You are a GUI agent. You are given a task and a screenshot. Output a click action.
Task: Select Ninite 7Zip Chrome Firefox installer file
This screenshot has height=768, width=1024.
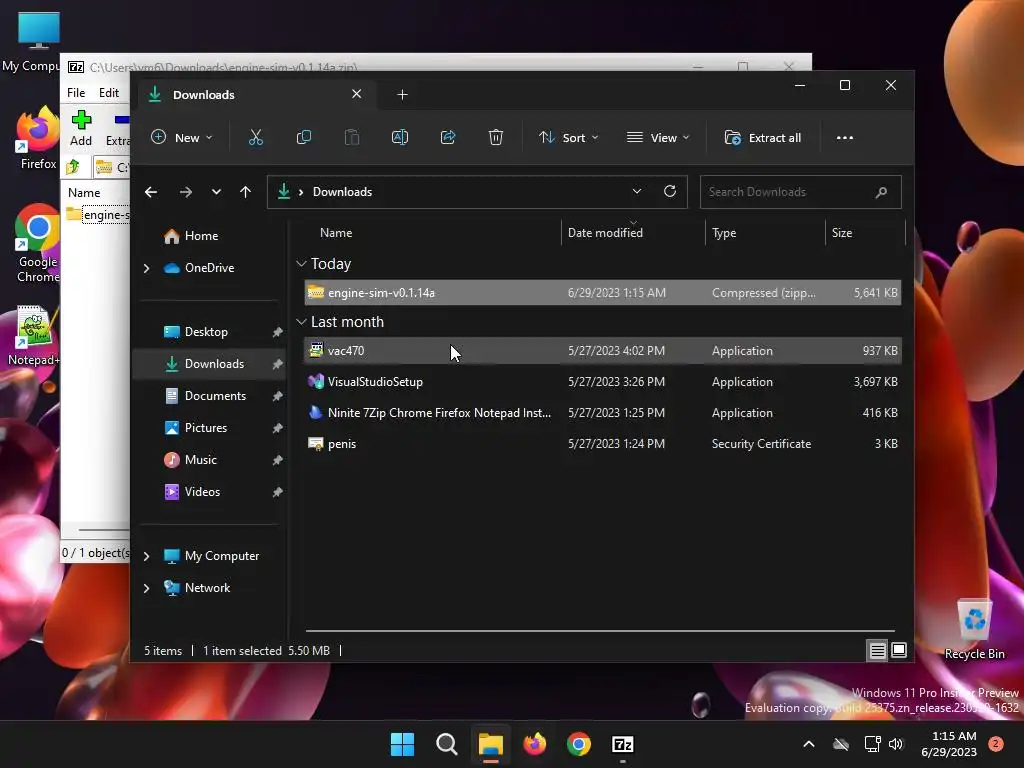(602, 413)
